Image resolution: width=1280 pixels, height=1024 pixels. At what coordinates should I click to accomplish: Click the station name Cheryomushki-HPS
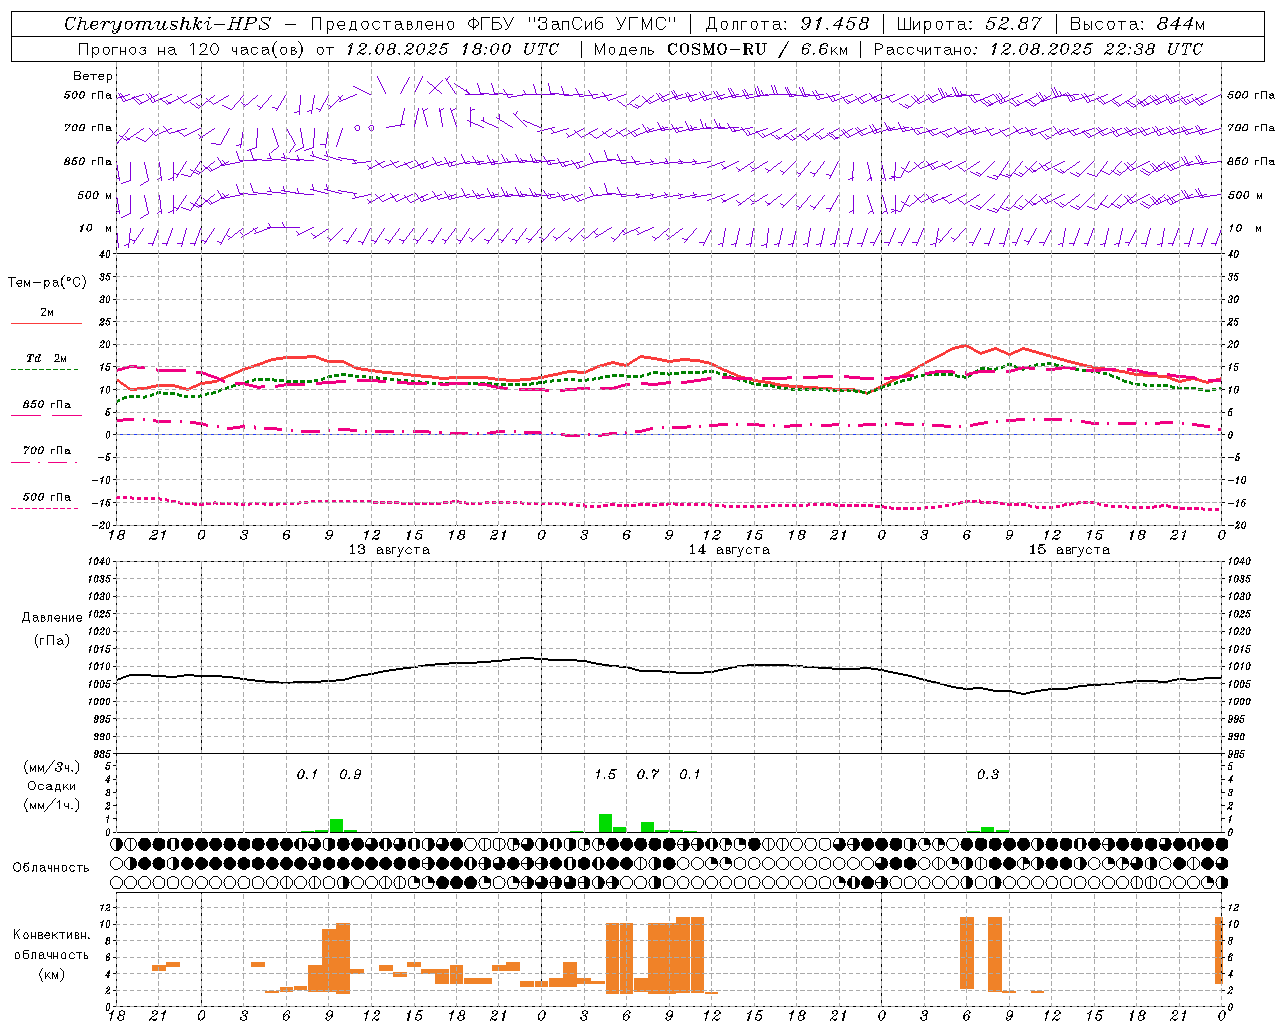167,24
